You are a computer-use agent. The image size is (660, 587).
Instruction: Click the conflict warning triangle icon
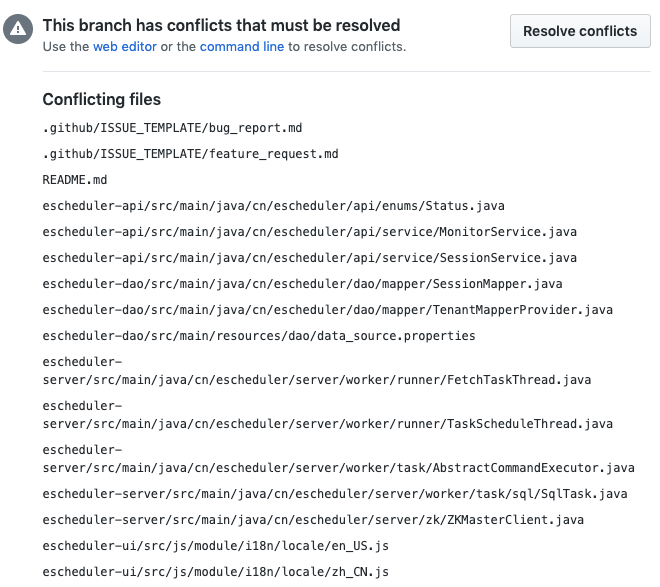click(x=18, y=29)
